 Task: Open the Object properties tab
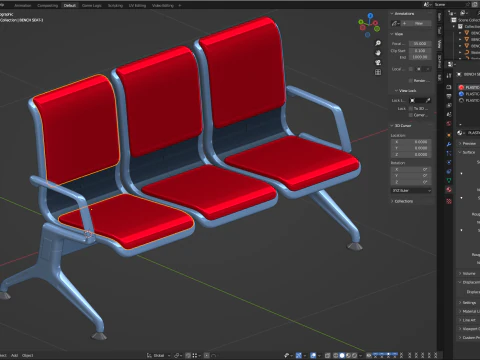click(x=449, y=135)
